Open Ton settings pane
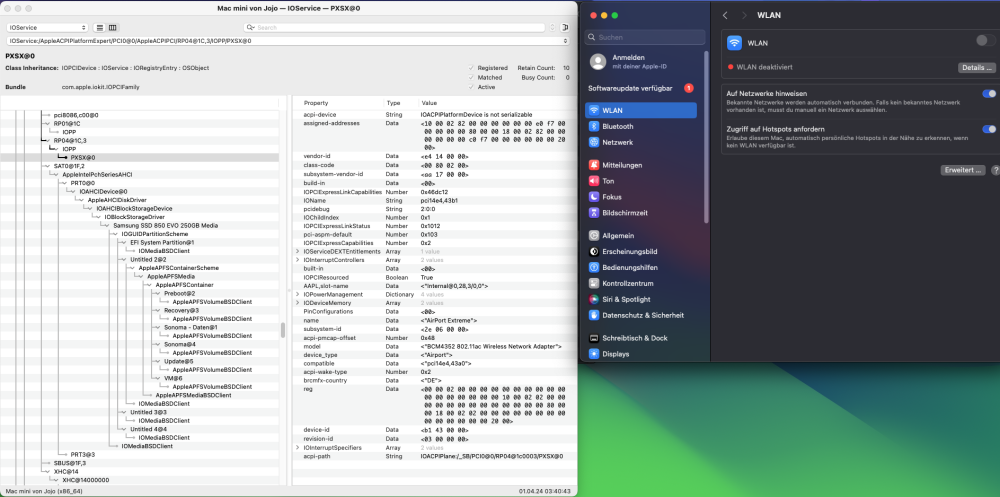 click(641, 181)
